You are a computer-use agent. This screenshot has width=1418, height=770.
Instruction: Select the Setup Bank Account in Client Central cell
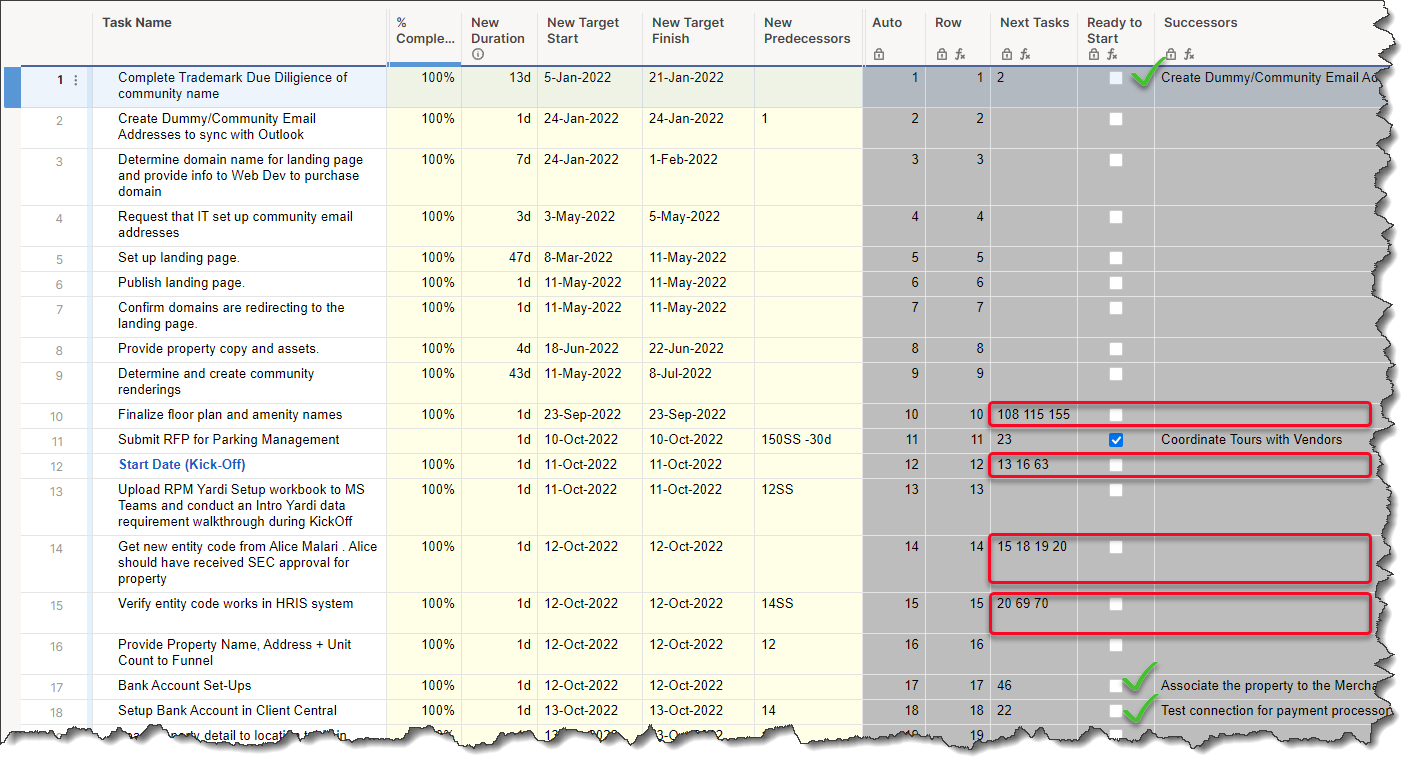(x=239, y=712)
